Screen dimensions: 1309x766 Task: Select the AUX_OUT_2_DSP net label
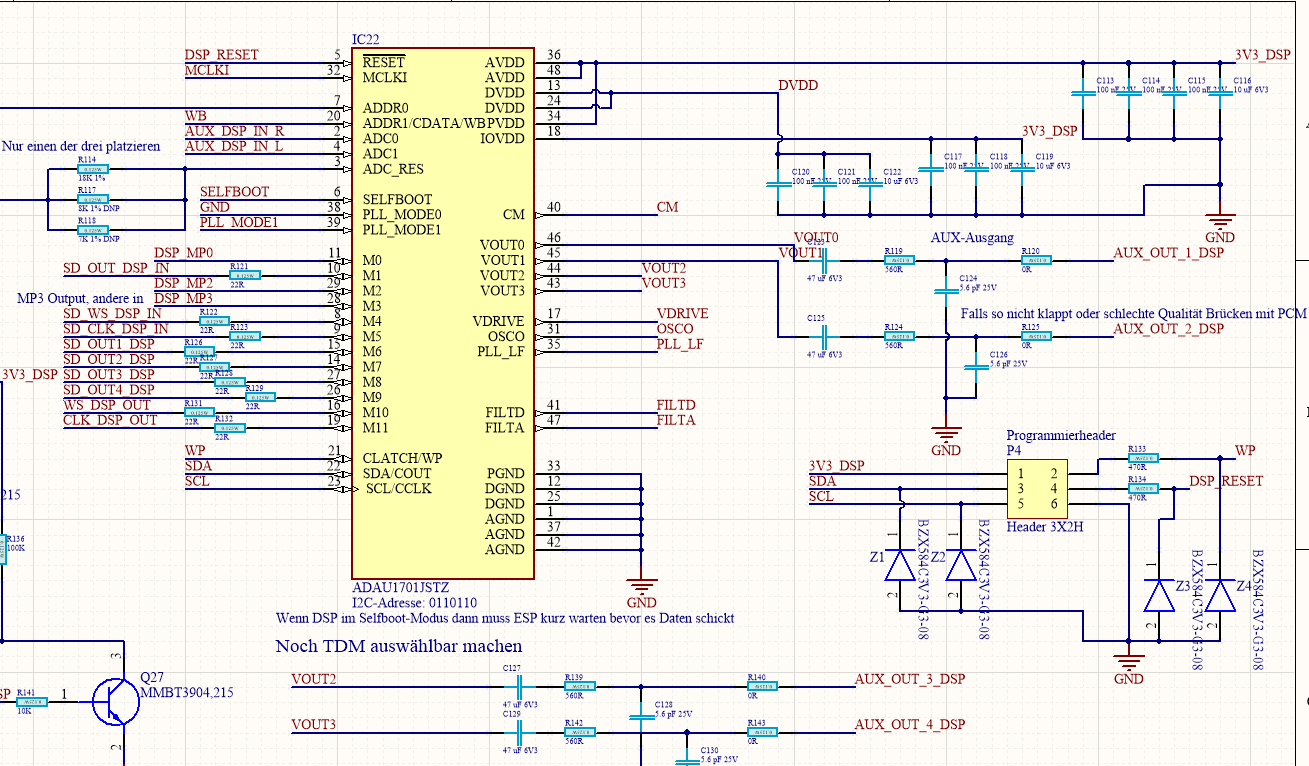coord(1168,329)
